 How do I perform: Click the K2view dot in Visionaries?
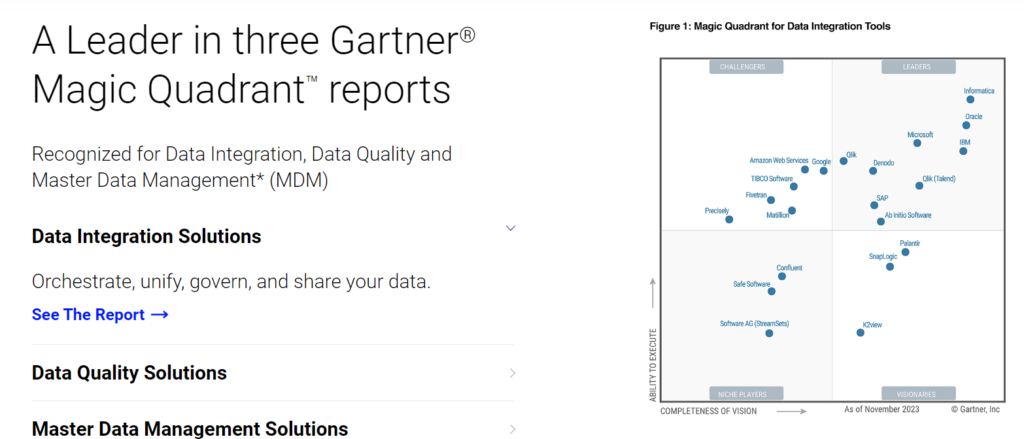[860, 333]
